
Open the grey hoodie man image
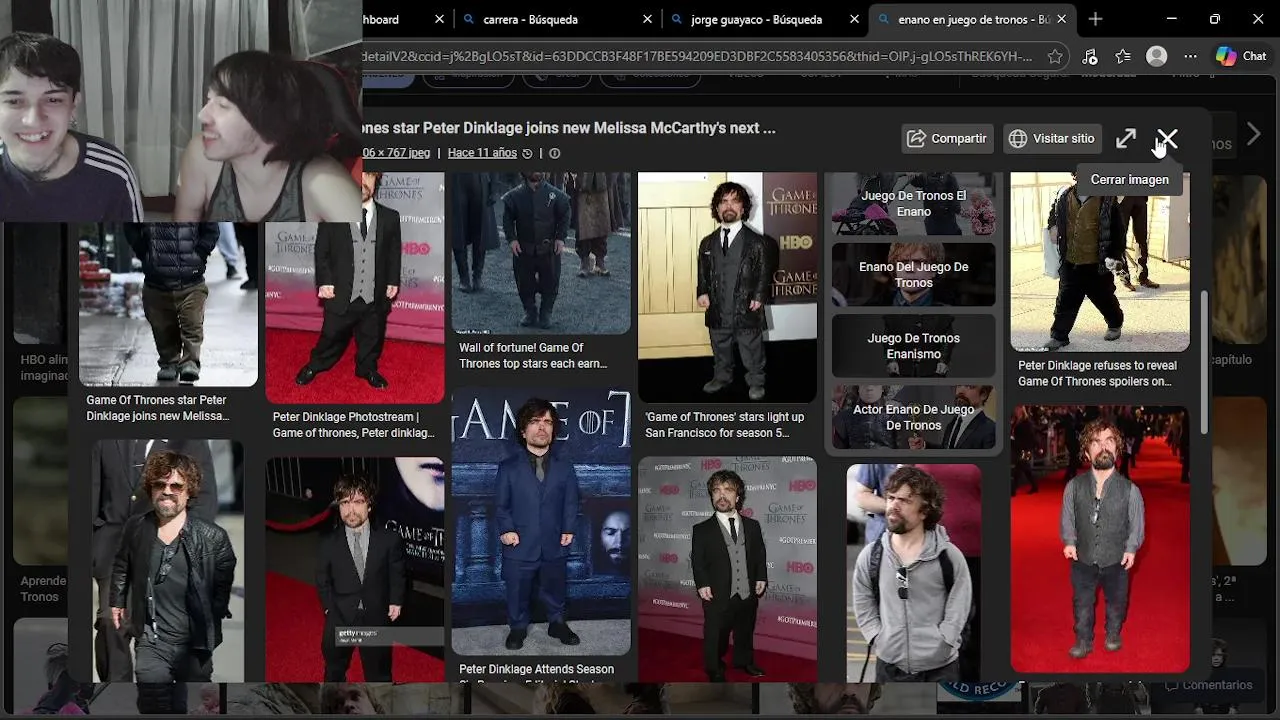coord(913,573)
